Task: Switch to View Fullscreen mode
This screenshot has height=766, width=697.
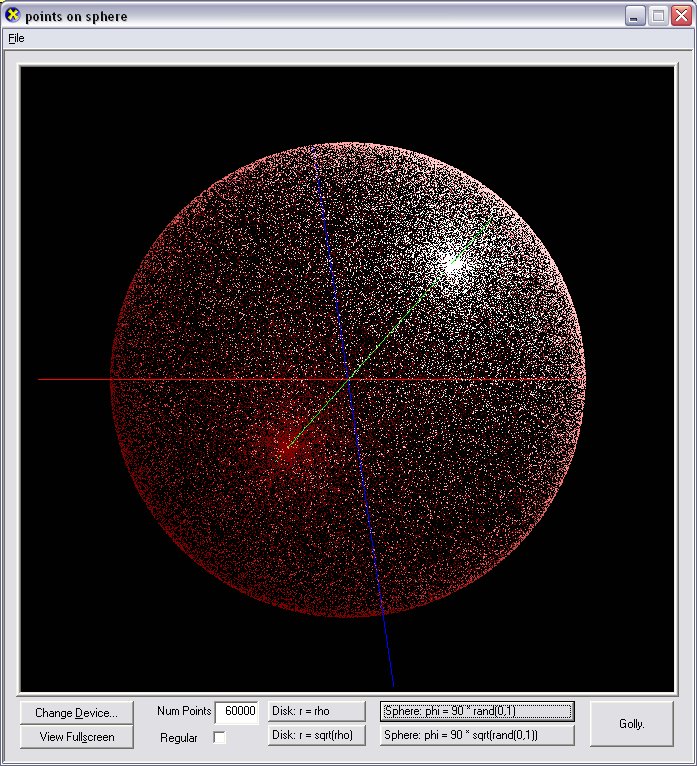Action: pos(77,737)
